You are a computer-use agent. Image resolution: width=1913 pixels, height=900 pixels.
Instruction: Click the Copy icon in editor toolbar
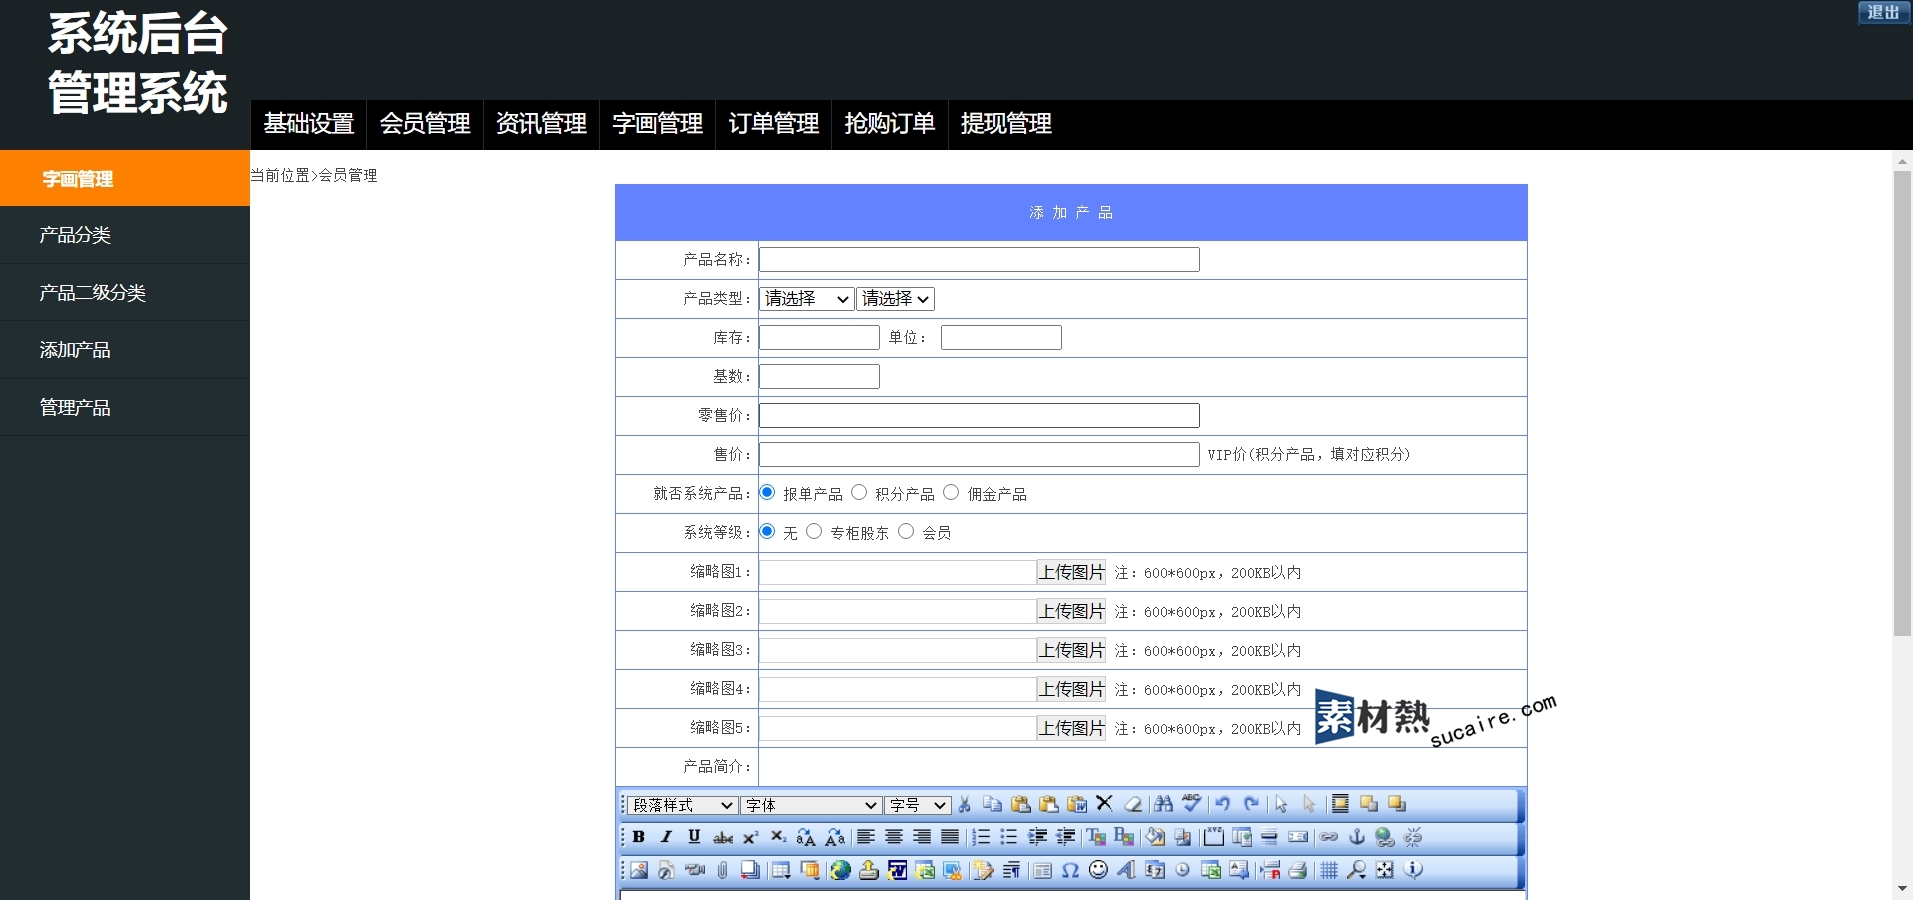[x=993, y=804]
